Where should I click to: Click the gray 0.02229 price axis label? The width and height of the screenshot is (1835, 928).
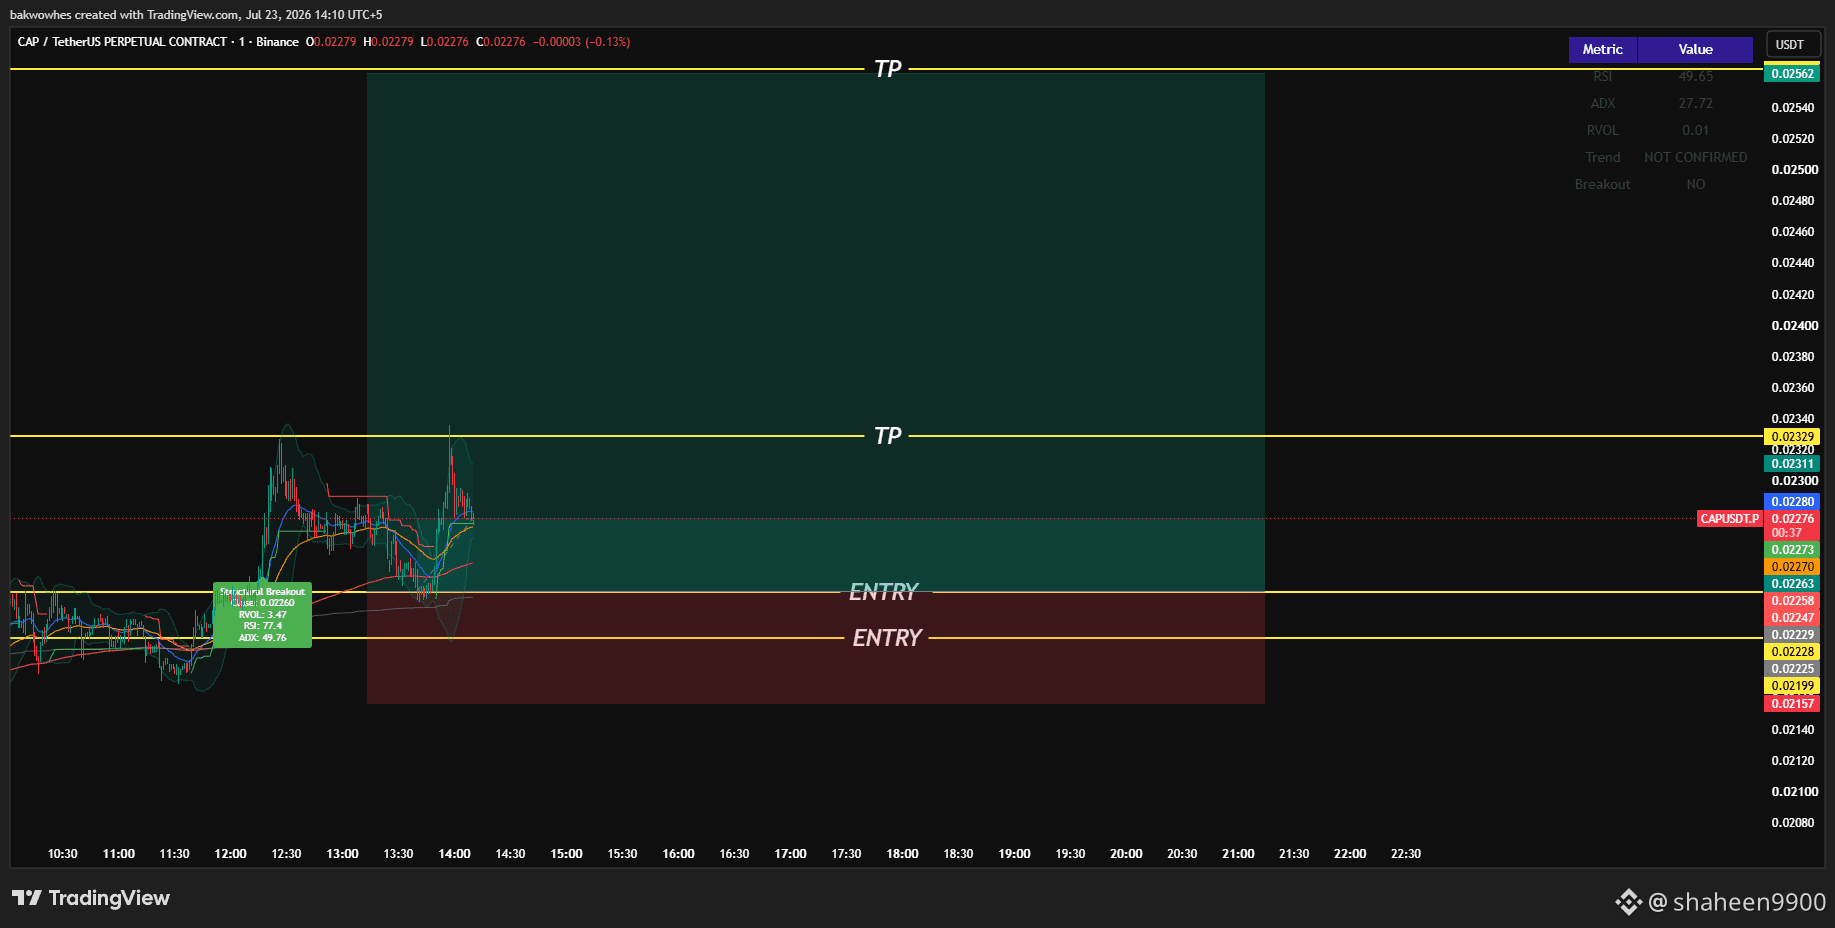click(x=1792, y=635)
